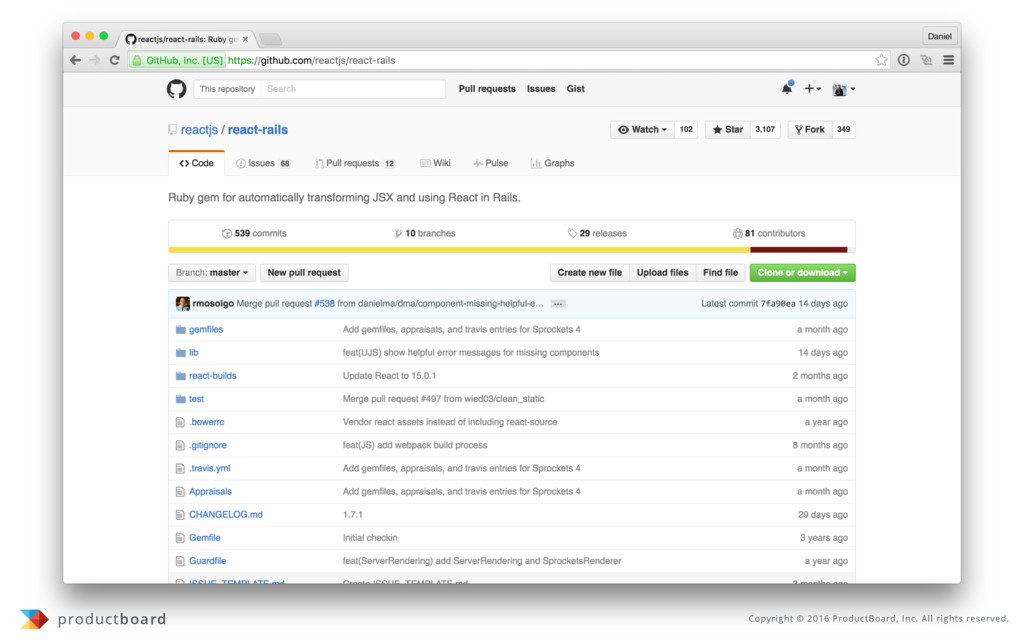
Task: Click the repository book icon beside reactjs
Action: click(172, 129)
